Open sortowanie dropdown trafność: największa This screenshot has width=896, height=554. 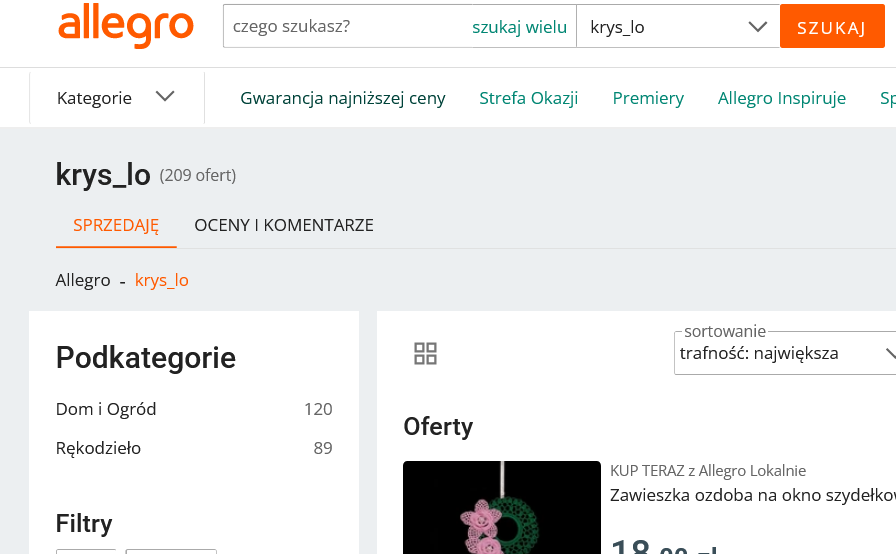[784, 353]
